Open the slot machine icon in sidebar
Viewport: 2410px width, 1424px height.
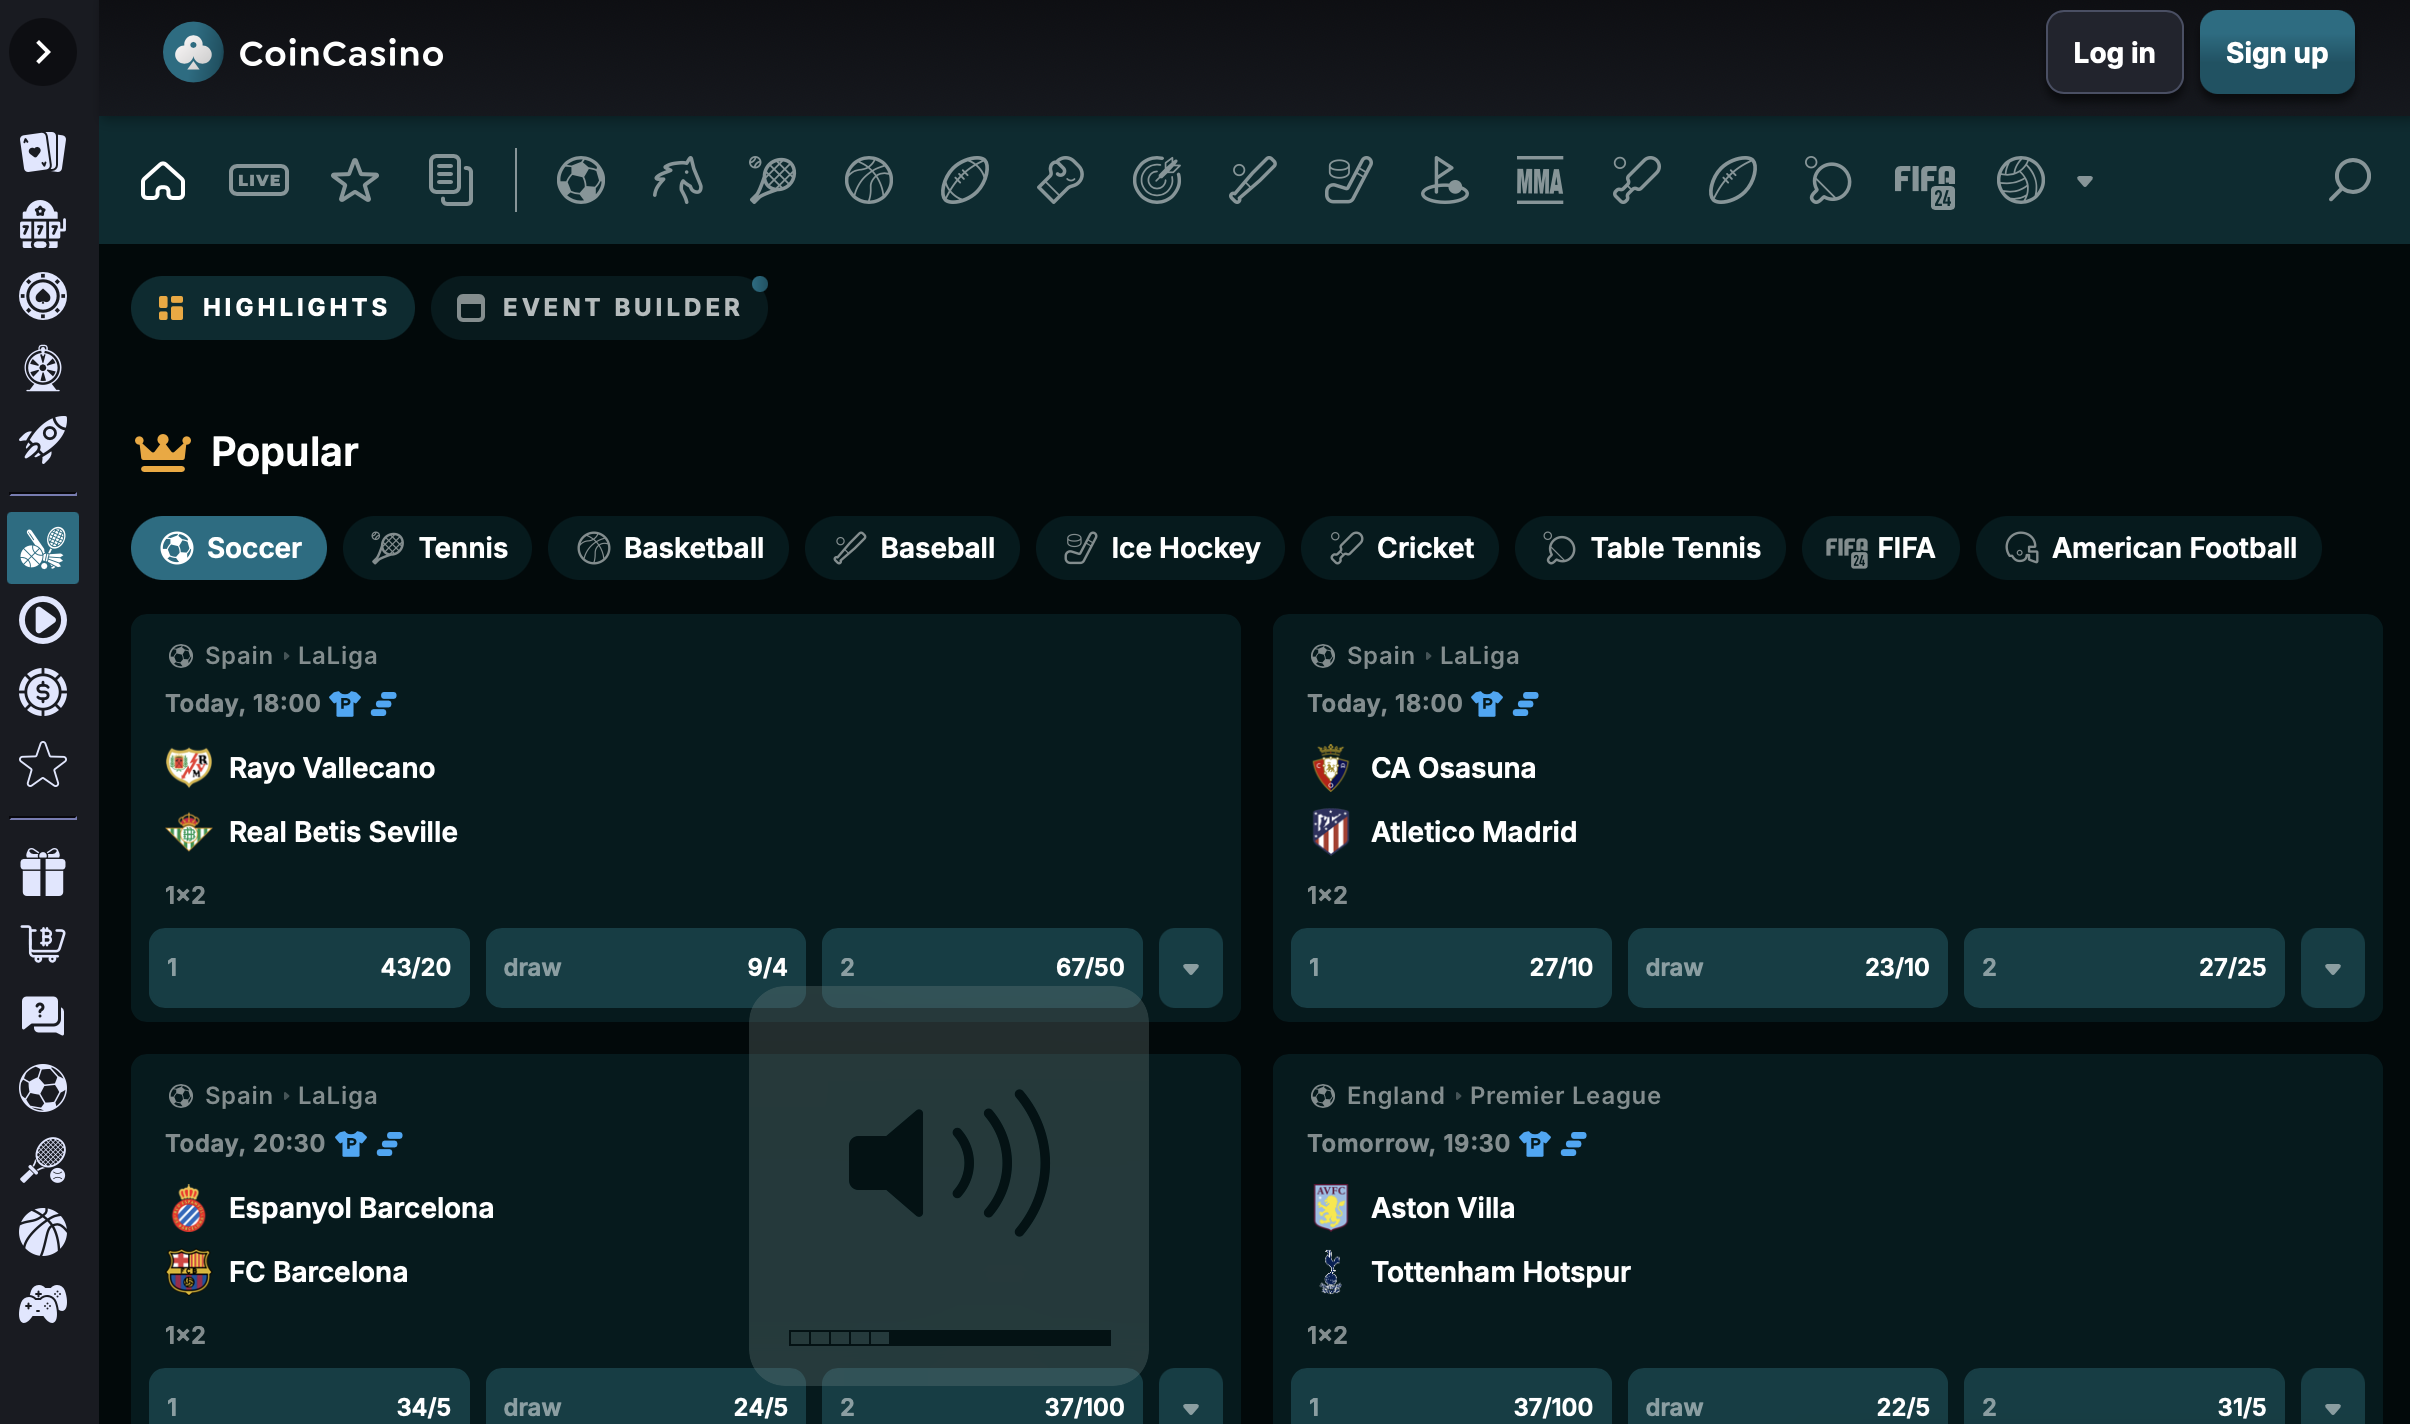pyautogui.click(x=43, y=224)
